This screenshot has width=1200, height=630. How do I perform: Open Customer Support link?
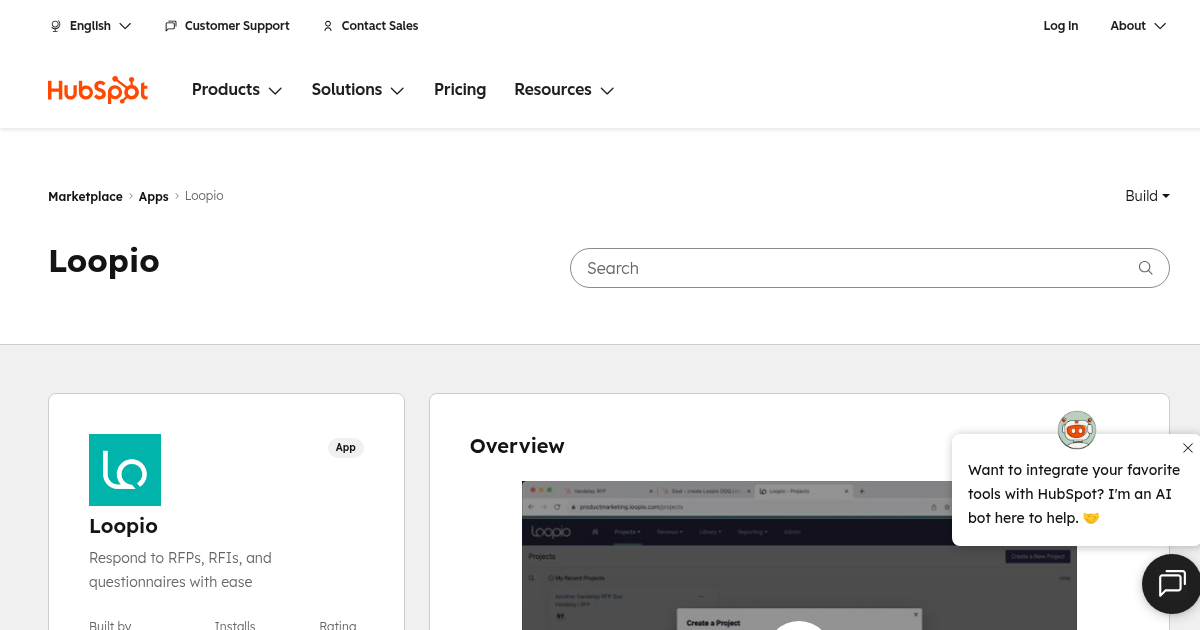(227, 26)
